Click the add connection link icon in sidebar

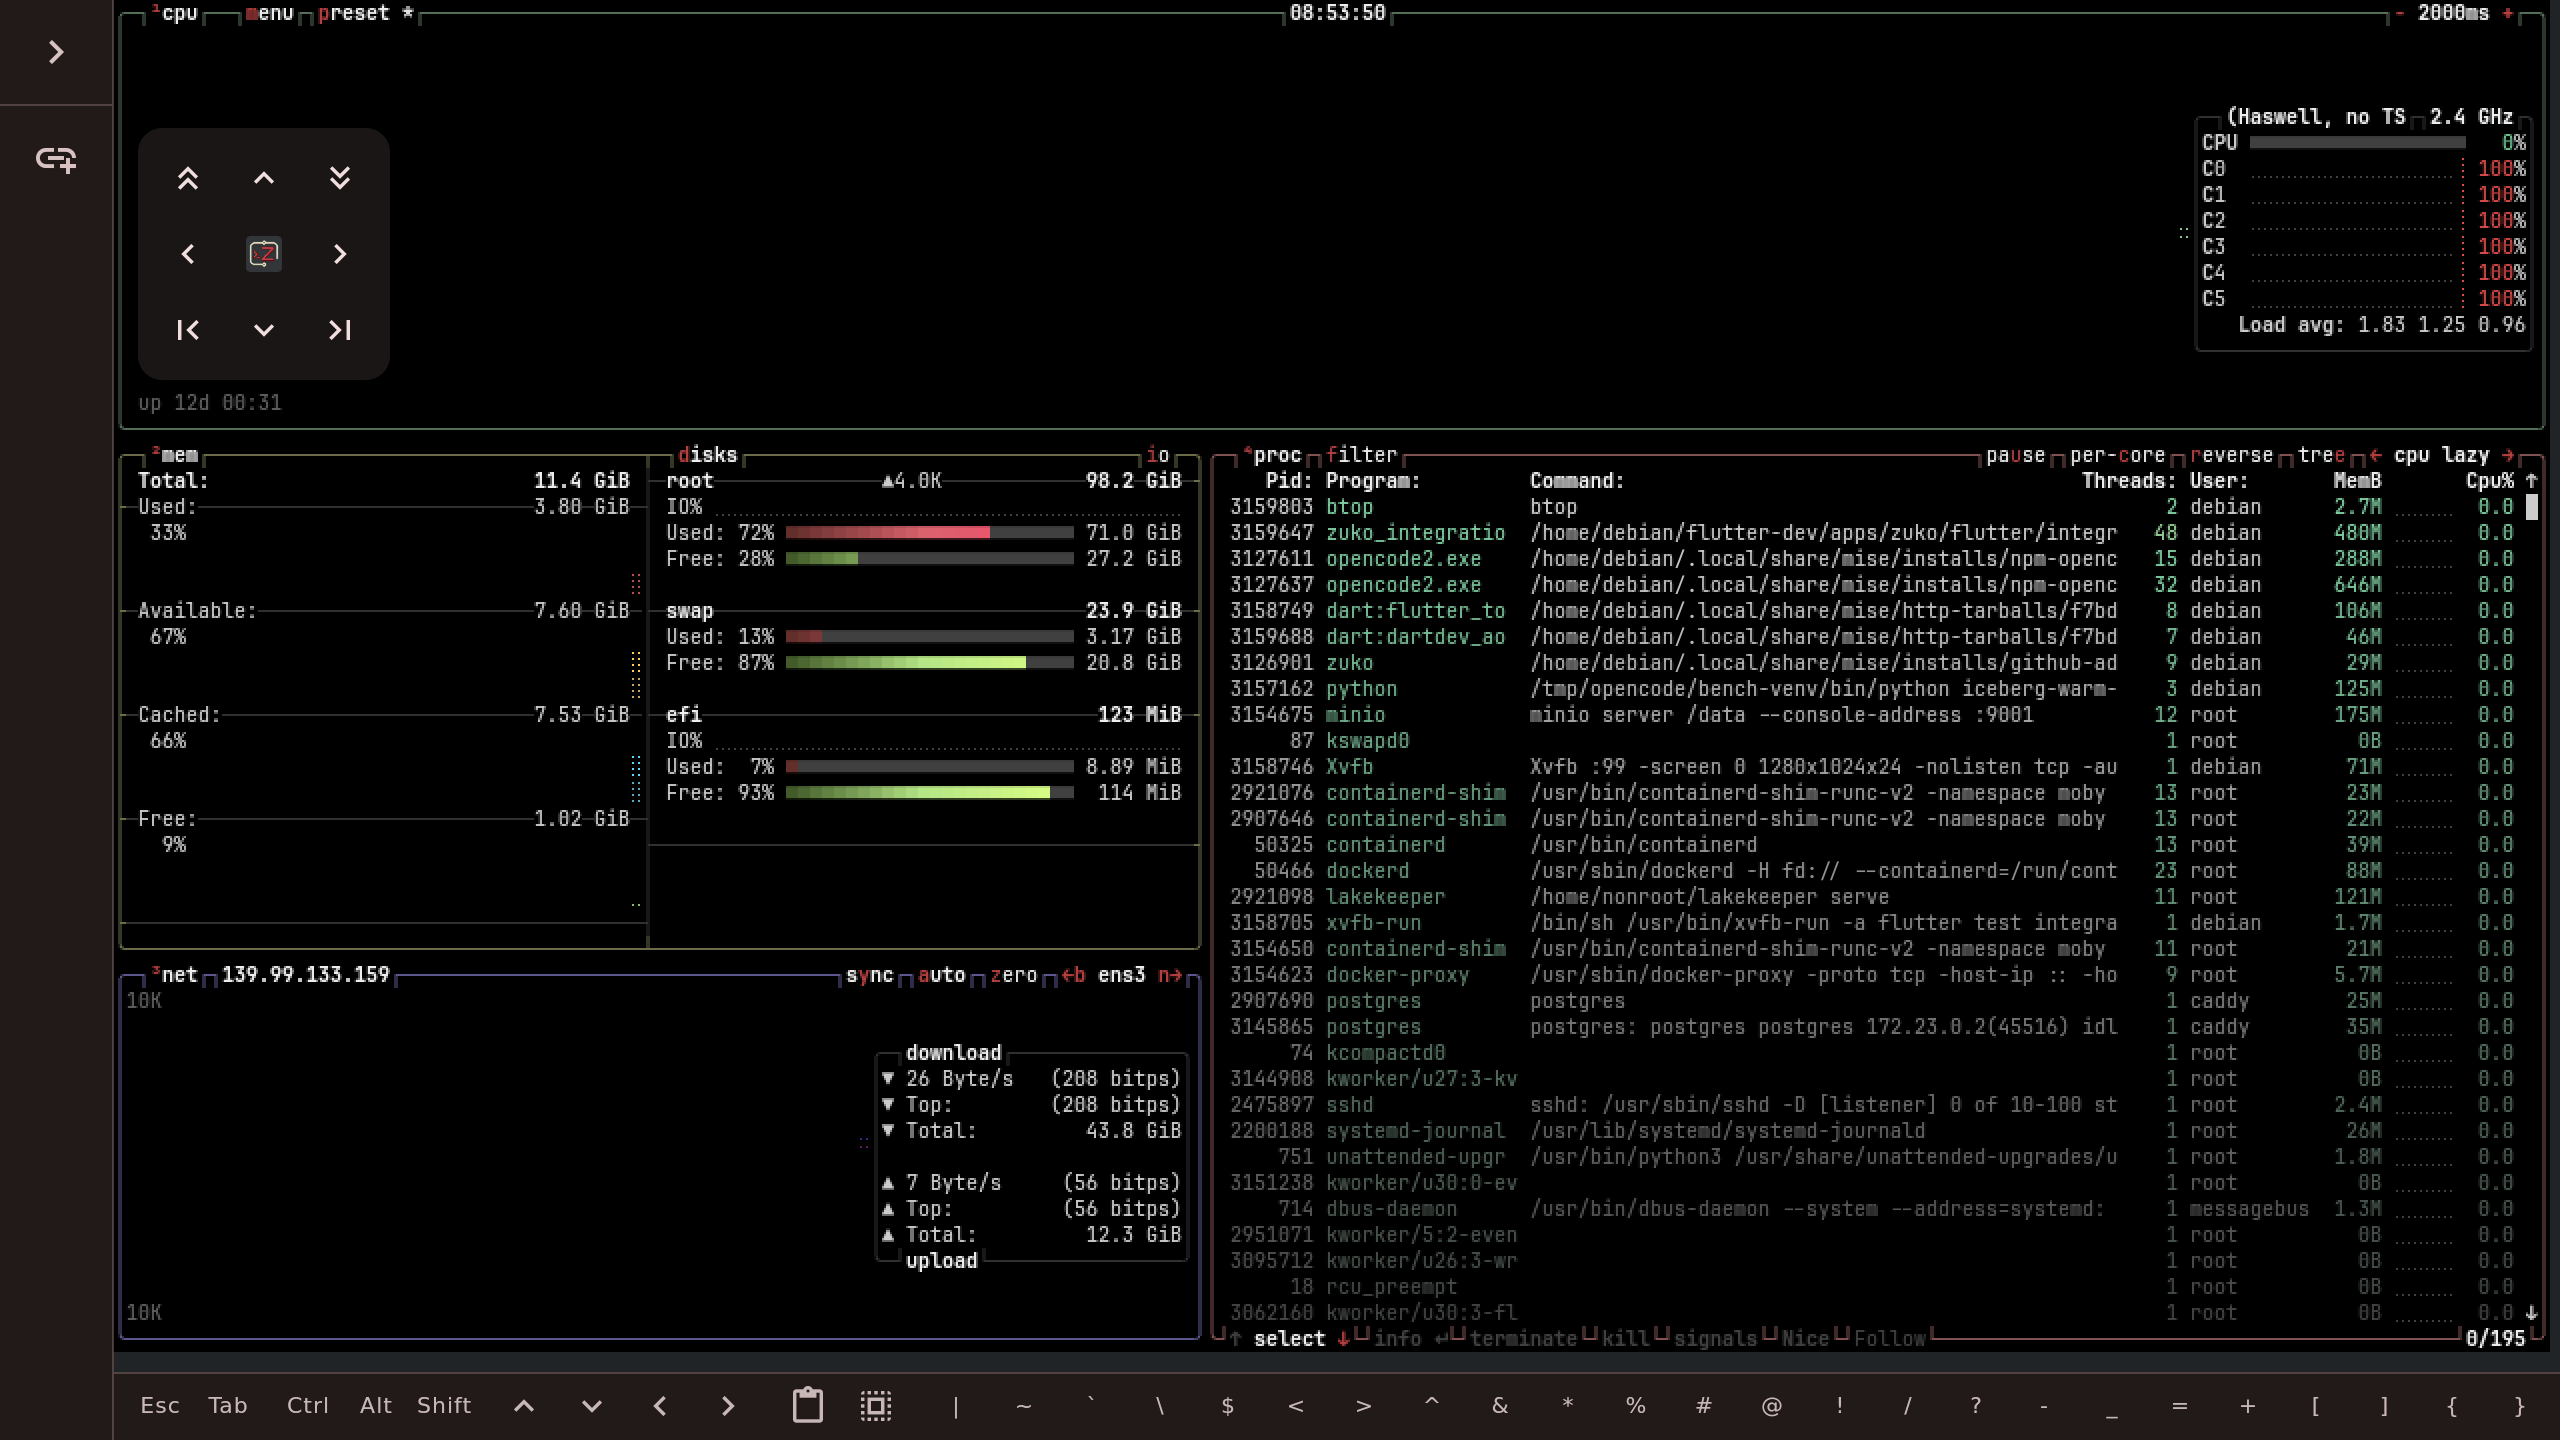[56, 158]
